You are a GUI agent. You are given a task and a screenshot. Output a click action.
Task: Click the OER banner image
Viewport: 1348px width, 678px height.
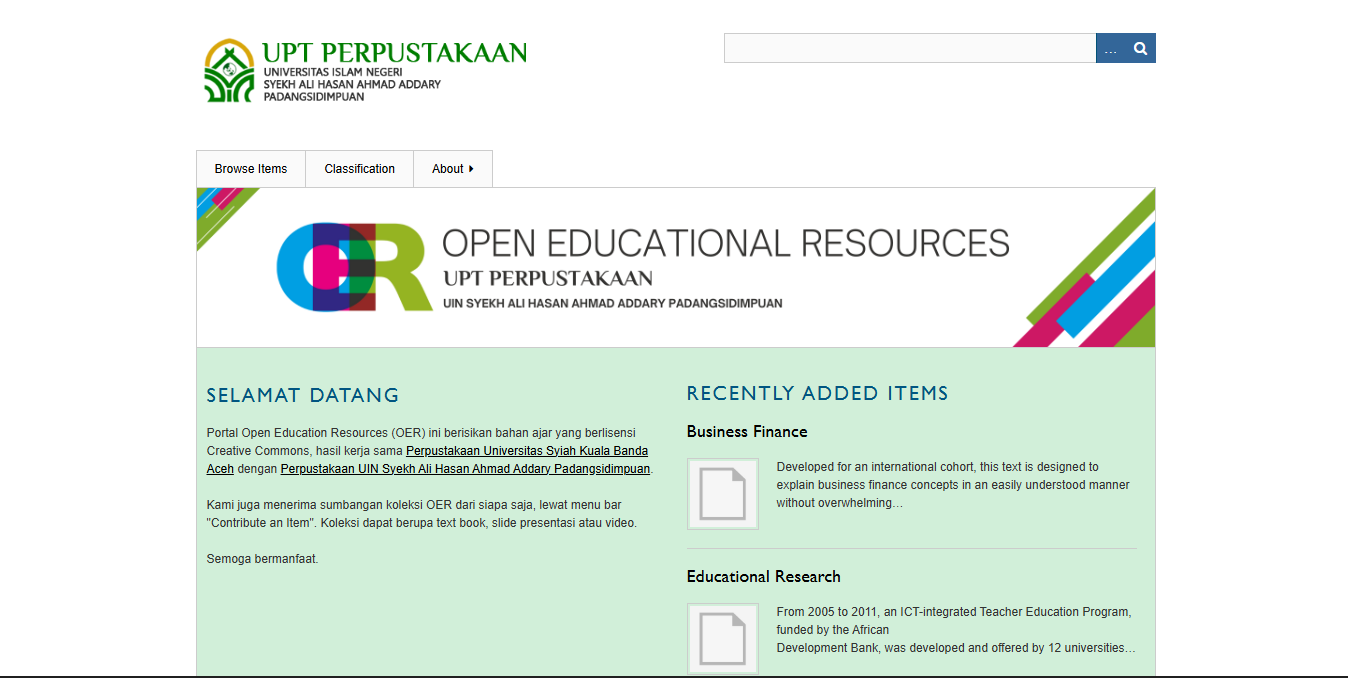point(676,268)
